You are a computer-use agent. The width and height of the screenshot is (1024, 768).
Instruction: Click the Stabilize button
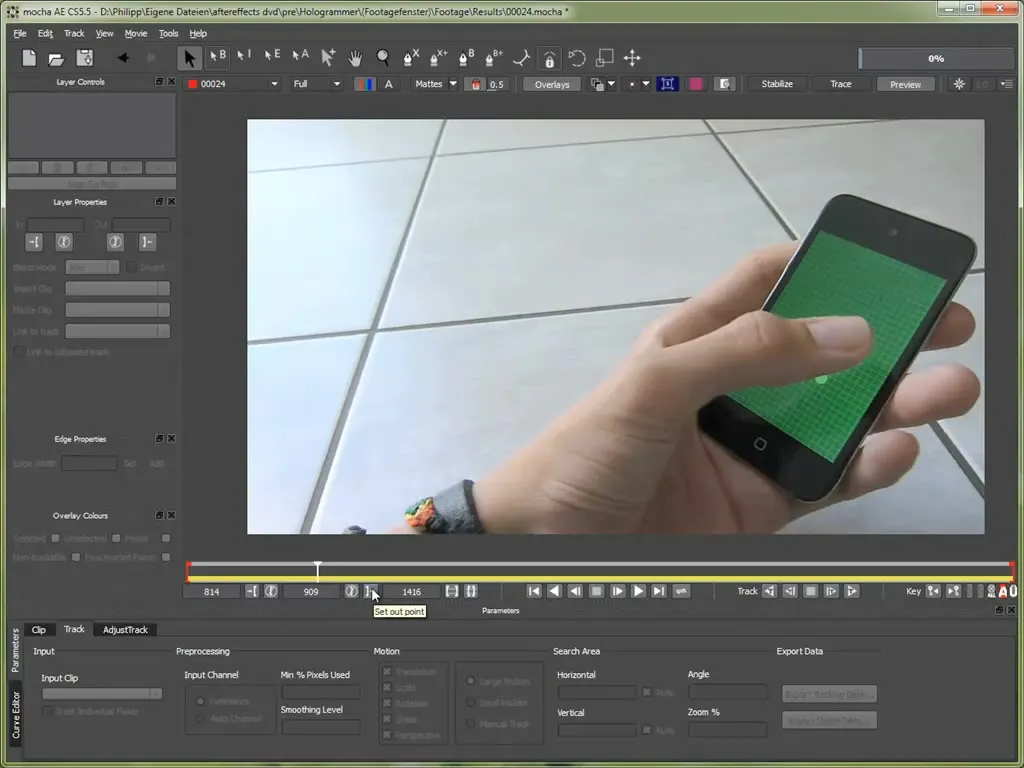tap(776, 84)
